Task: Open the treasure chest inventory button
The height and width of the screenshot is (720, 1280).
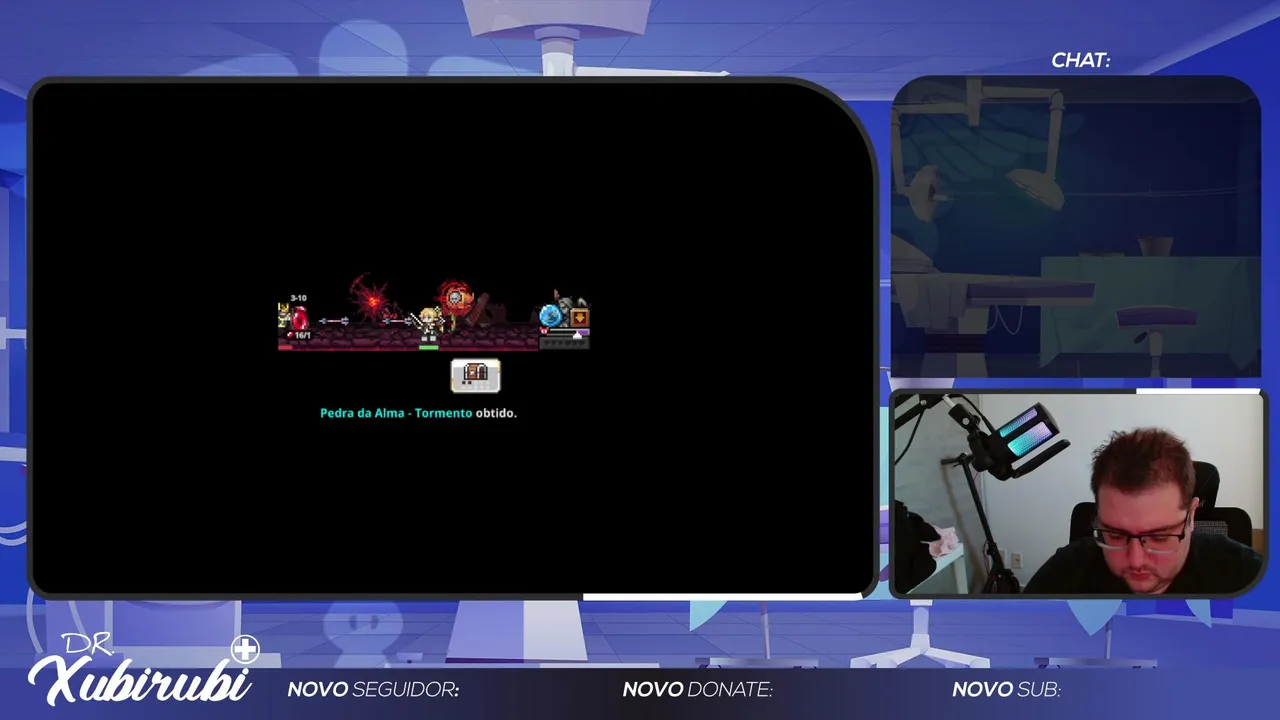Action: (x=475, y=375)
